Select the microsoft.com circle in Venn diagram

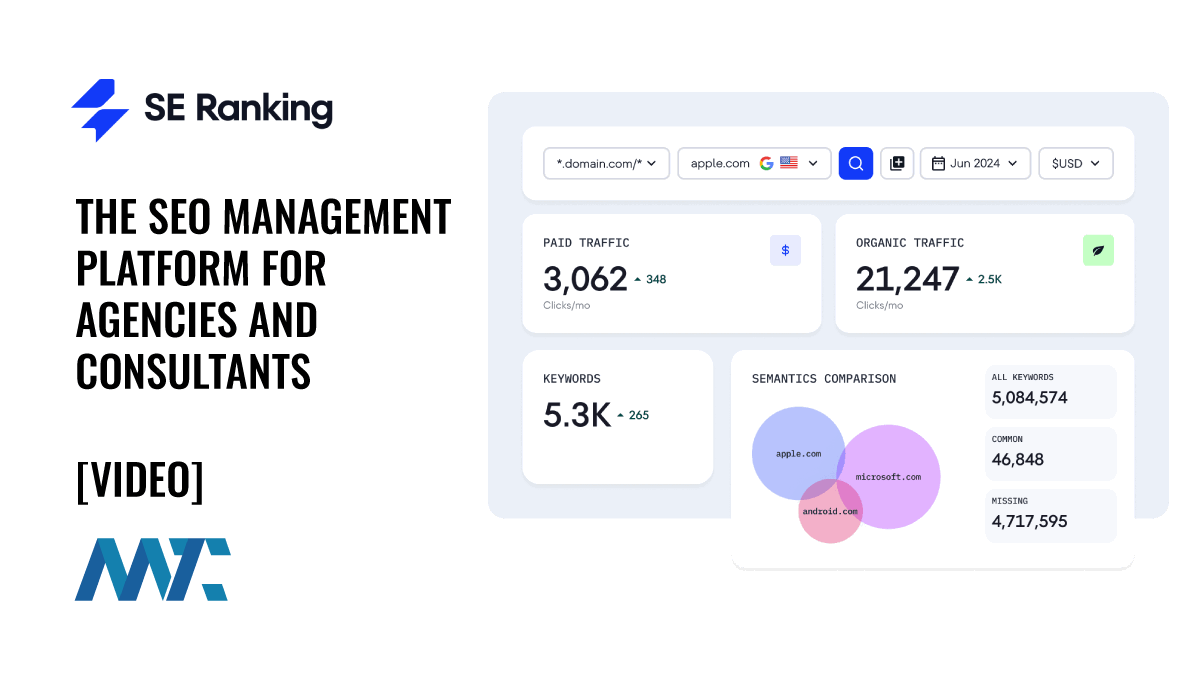tap(888, 477)
